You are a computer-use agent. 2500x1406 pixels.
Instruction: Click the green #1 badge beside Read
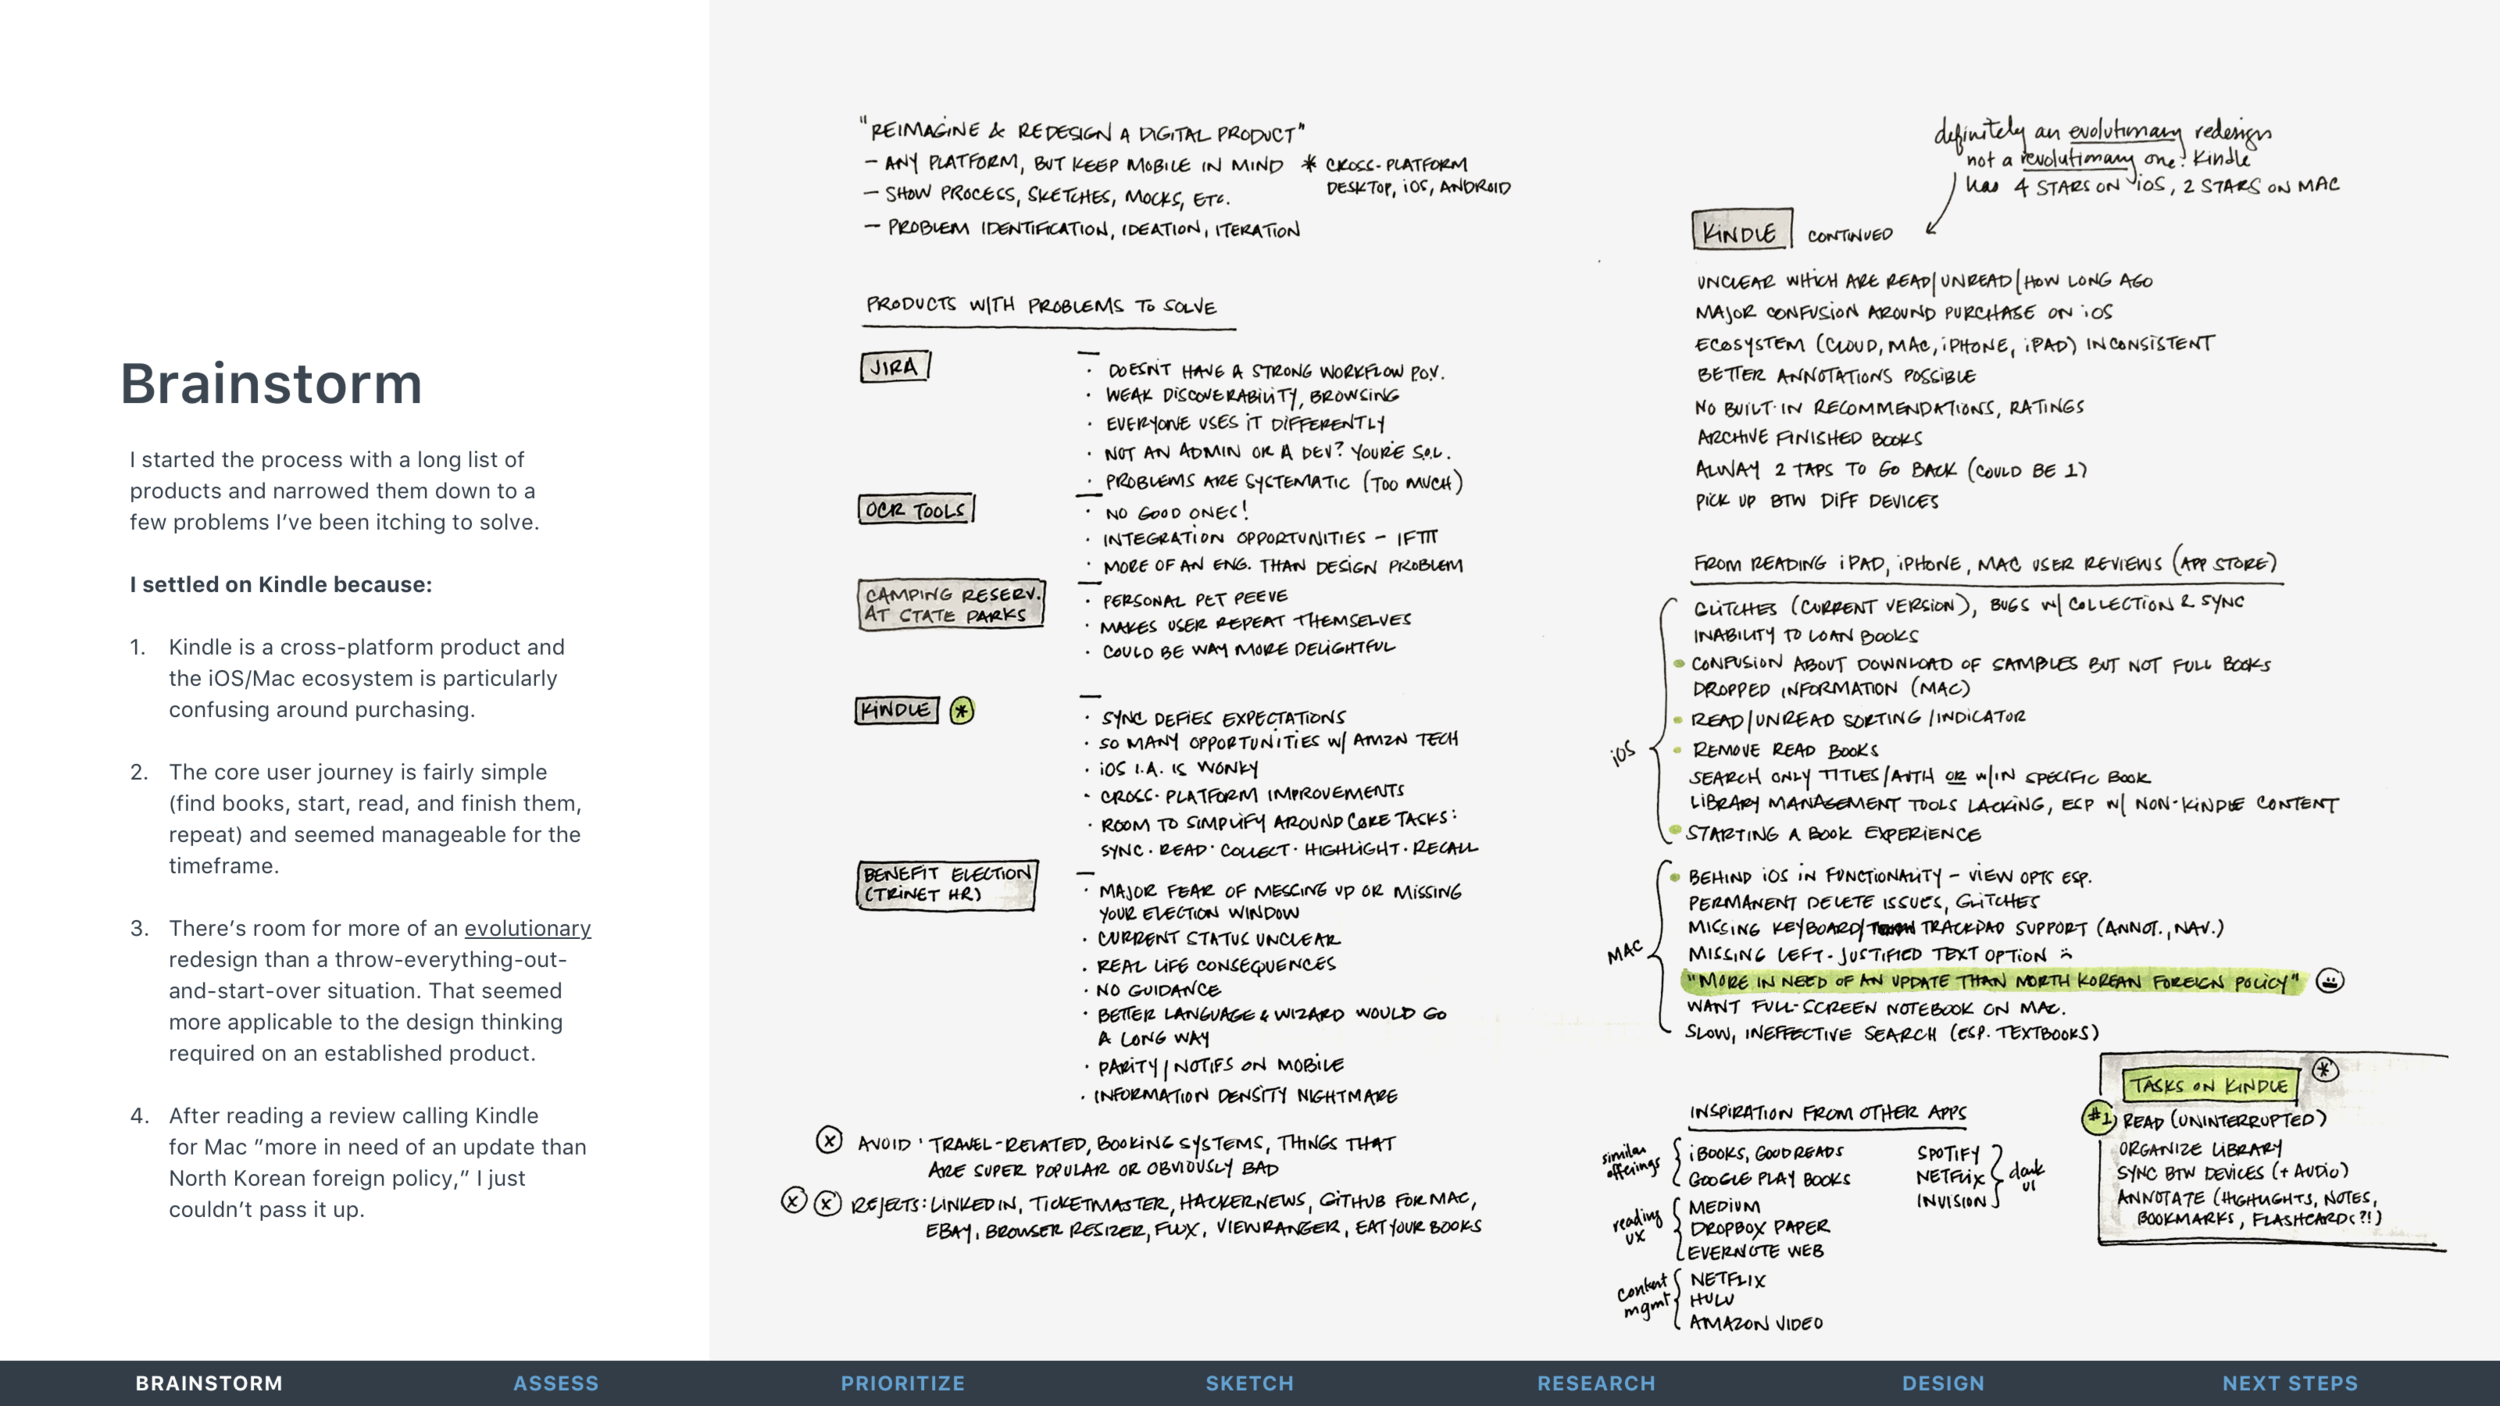[2097, 1118]
